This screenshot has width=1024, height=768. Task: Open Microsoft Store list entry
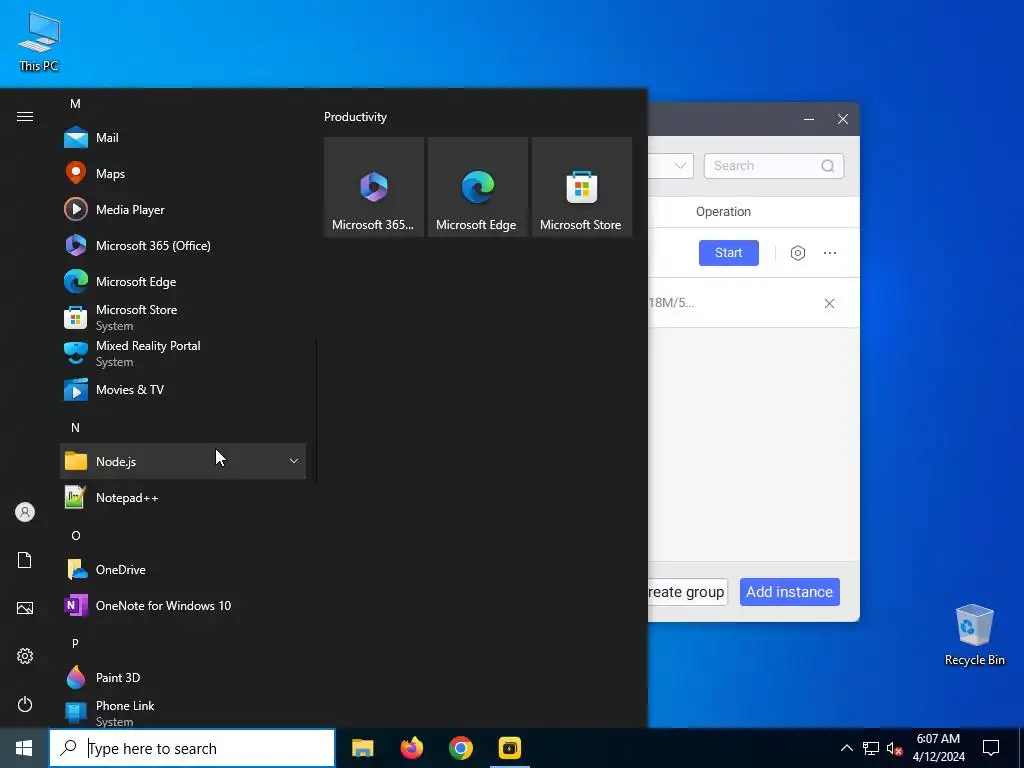183,317
